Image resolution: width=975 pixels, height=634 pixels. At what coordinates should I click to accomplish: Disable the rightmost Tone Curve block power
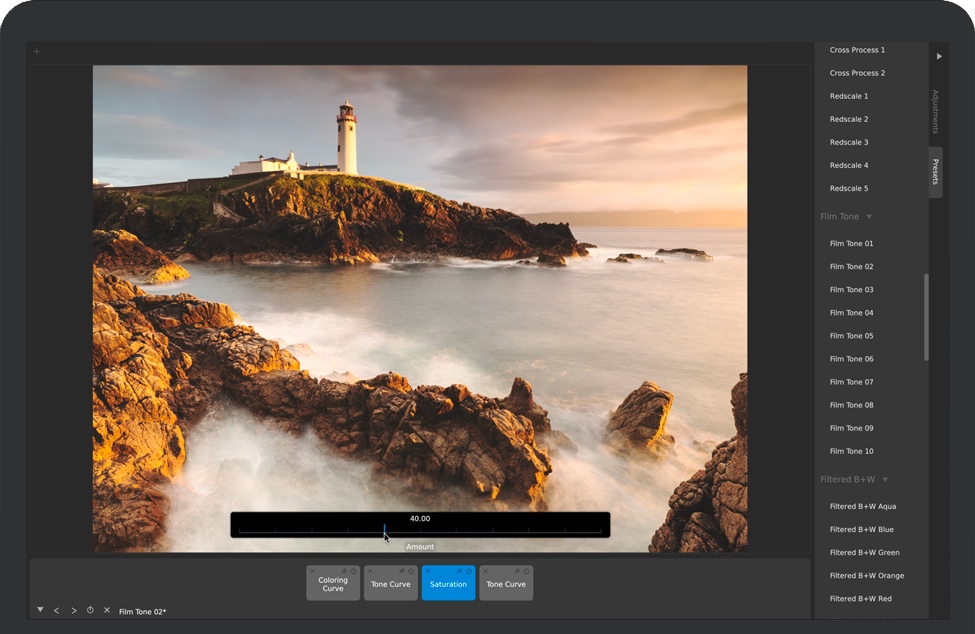tap(527, 571)
